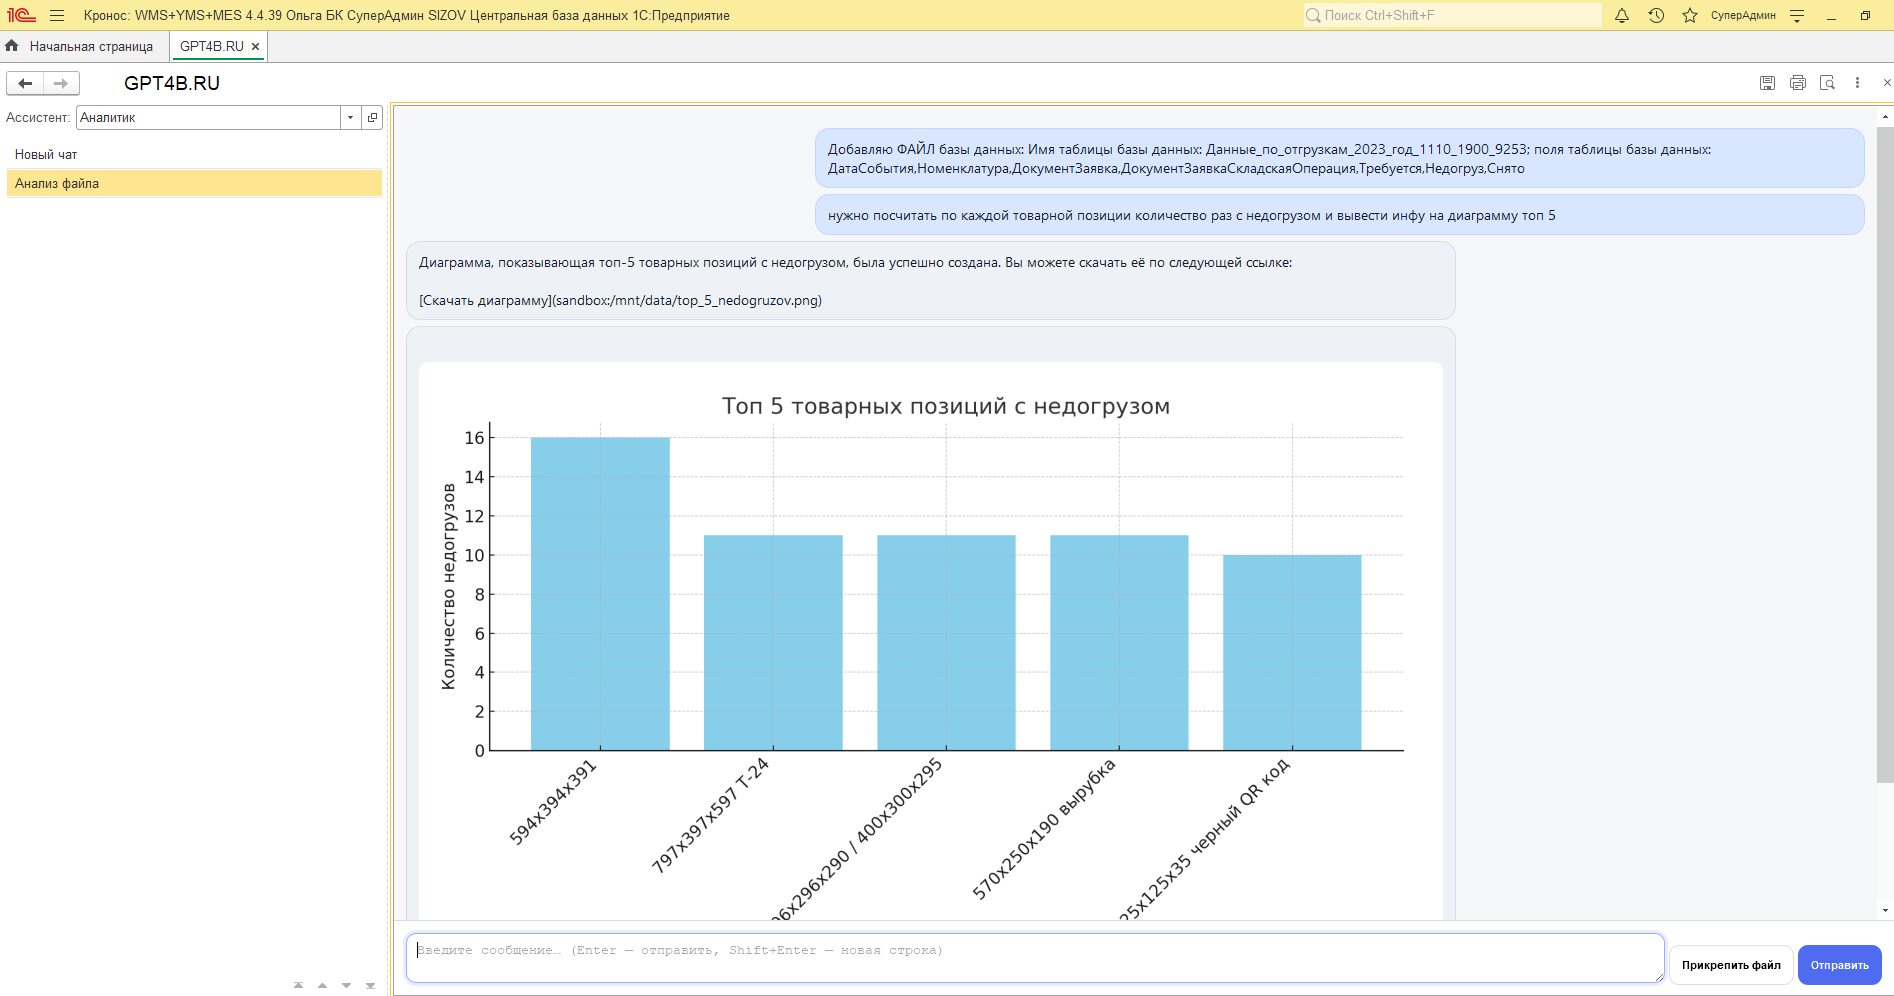
Task: Click the message input field
Action: (1035, 958)
